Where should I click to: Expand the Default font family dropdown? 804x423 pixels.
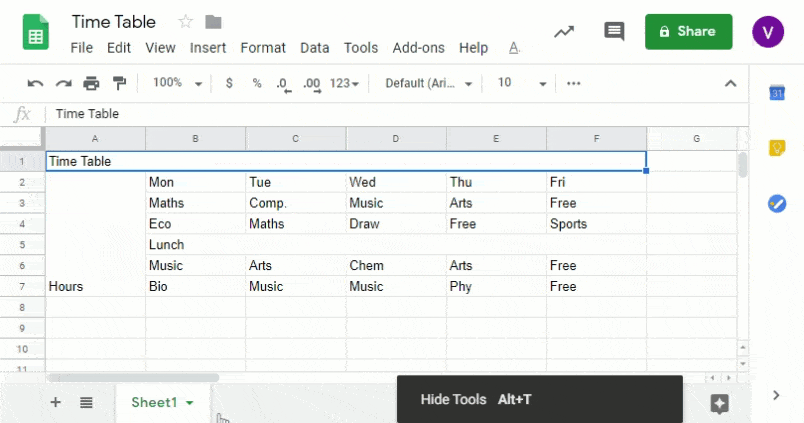pos(429,83)
